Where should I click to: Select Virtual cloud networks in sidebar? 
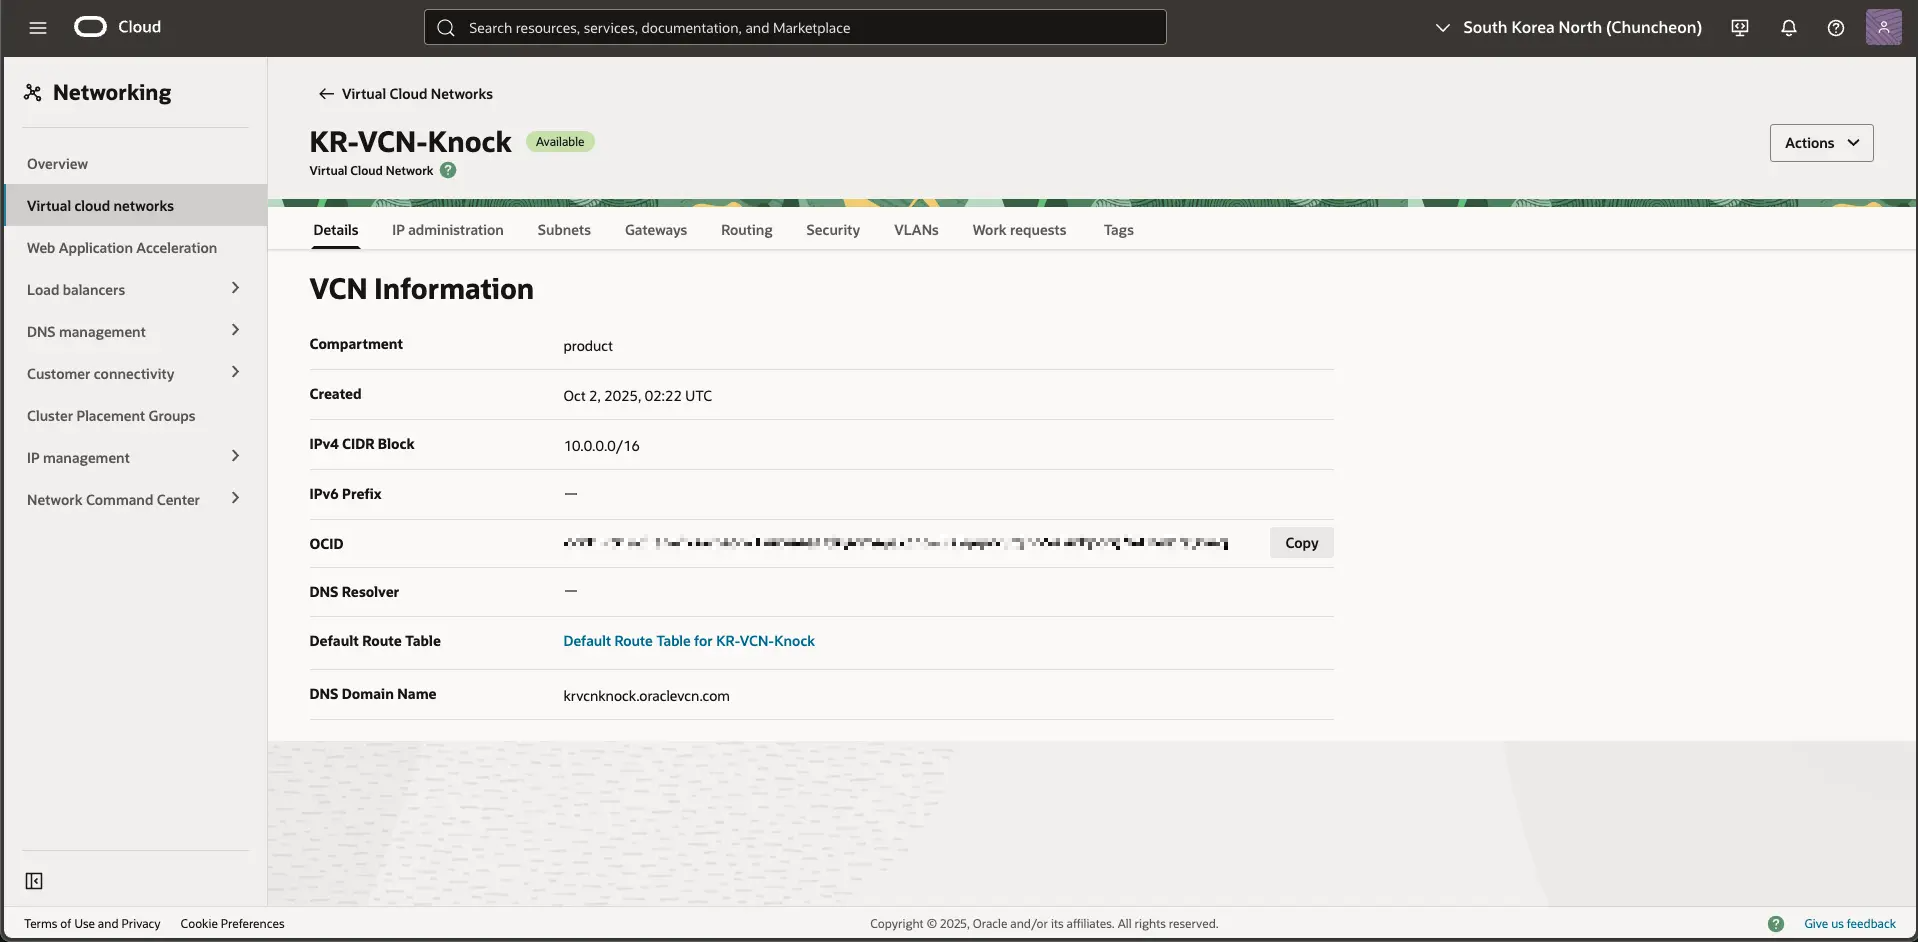tap(136, 205)
